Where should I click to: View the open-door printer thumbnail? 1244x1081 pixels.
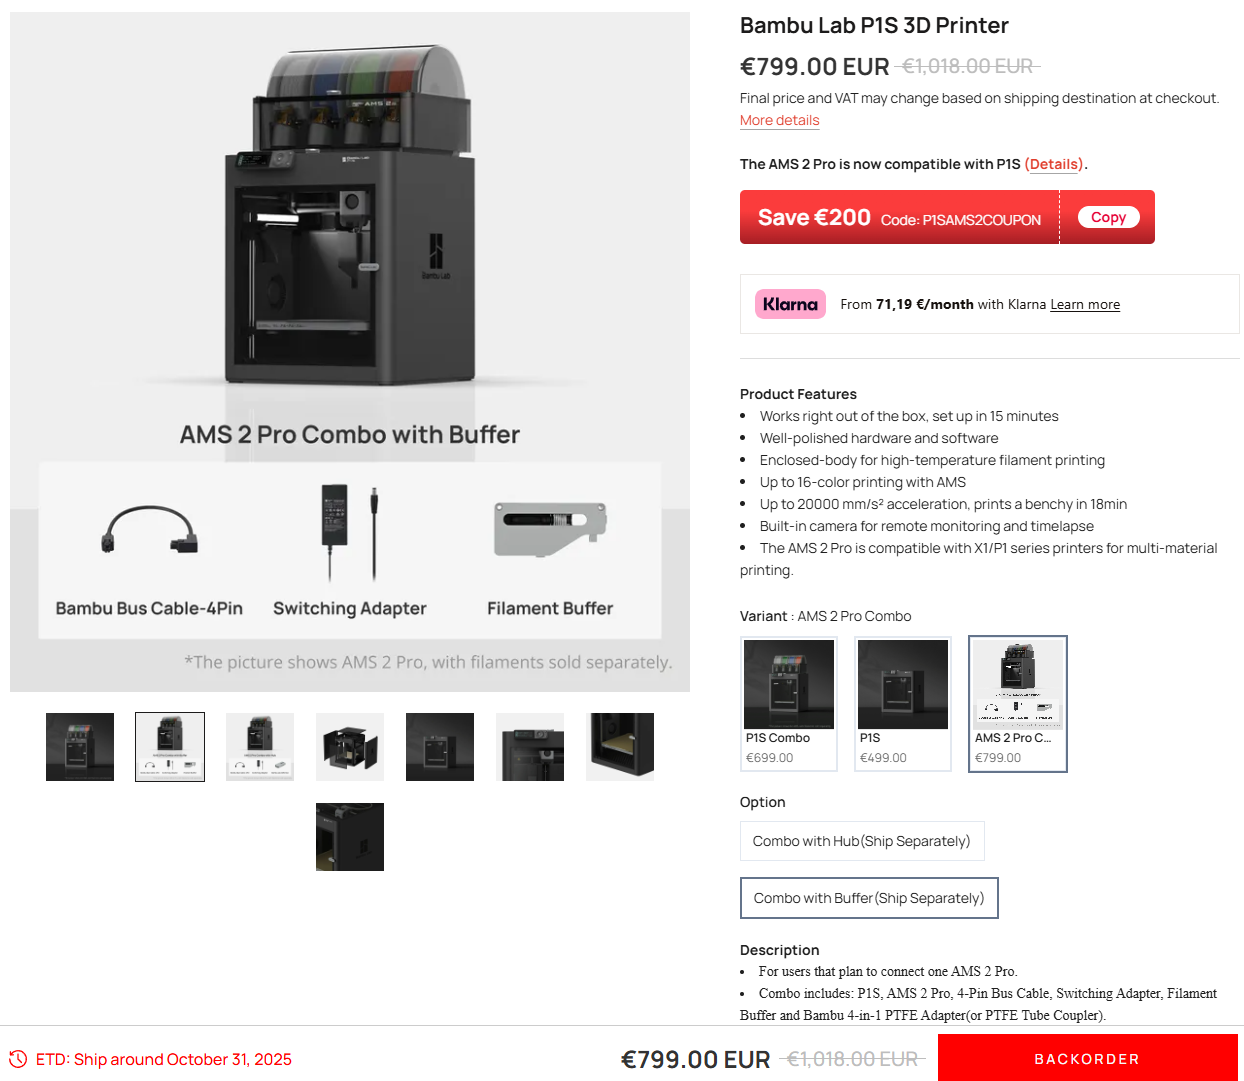tap(350, 747)
